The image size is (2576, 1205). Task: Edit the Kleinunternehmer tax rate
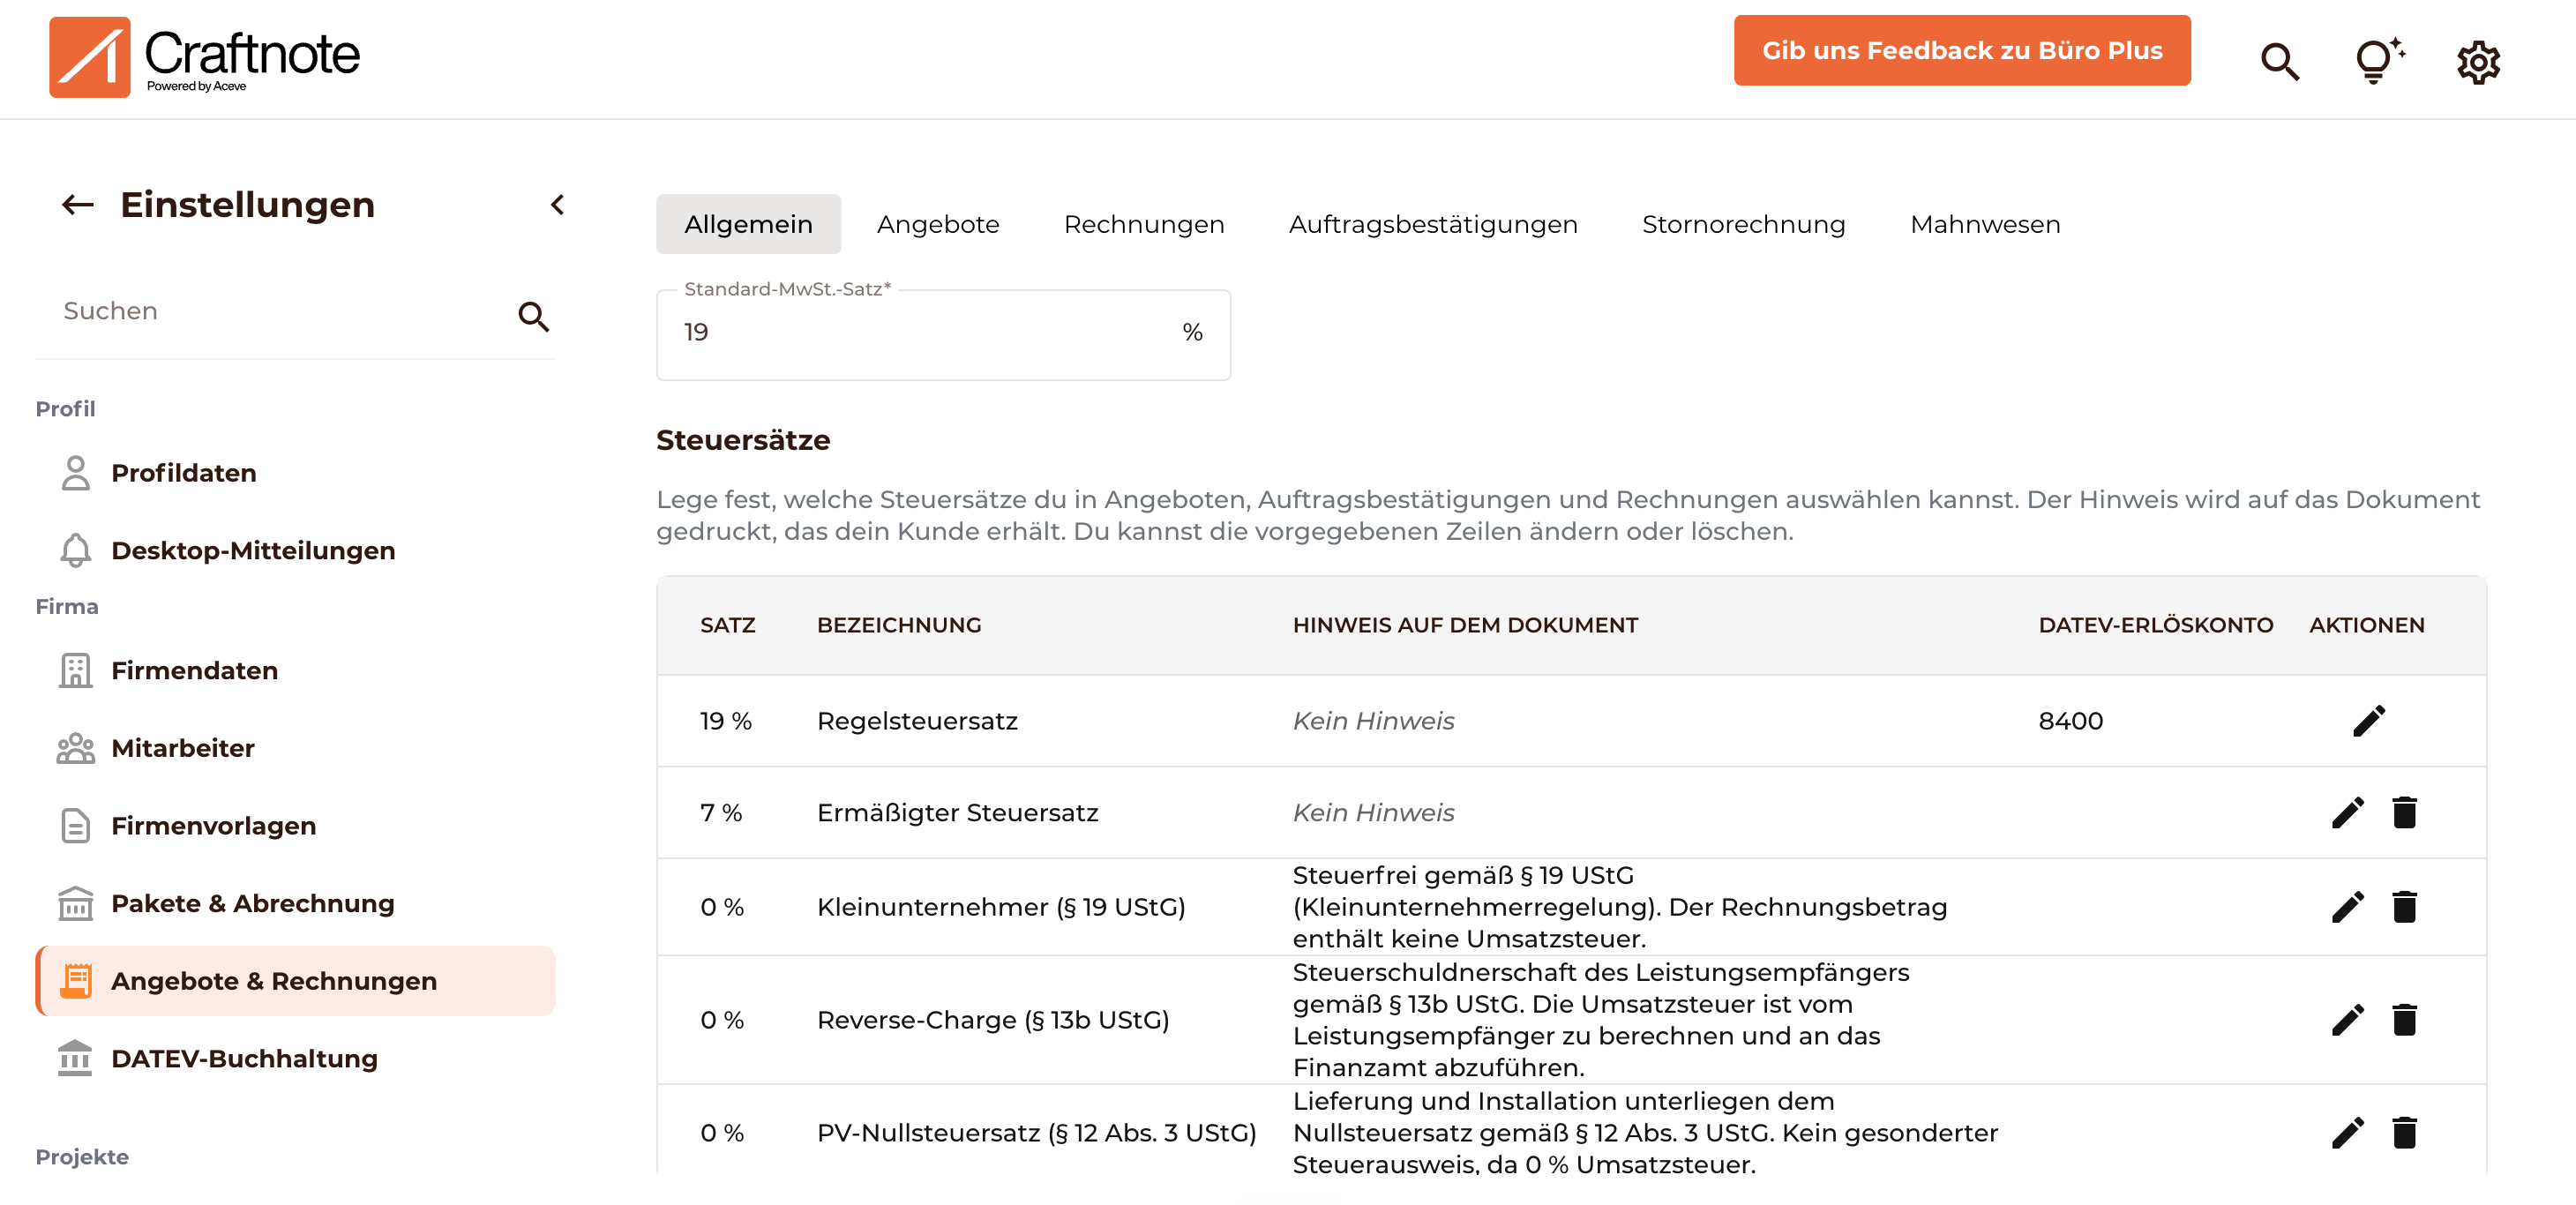click(2347, 907)
